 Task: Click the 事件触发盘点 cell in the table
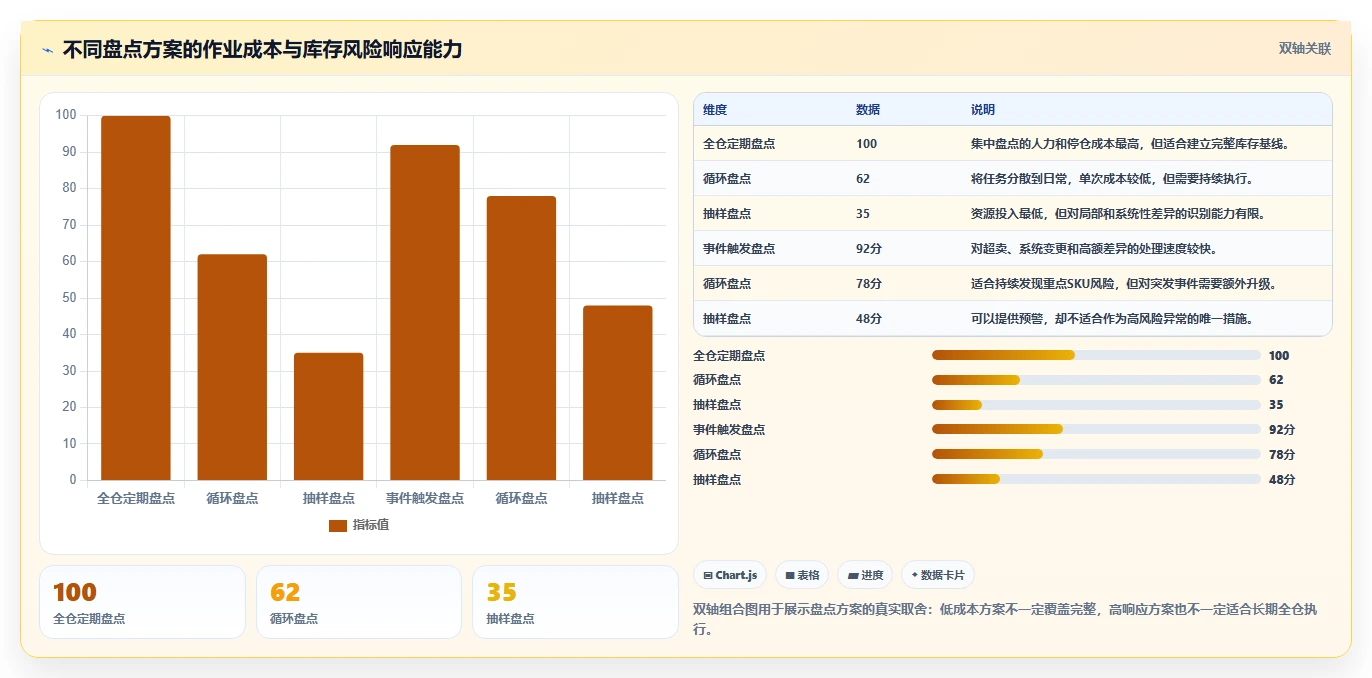coord(739,249)
